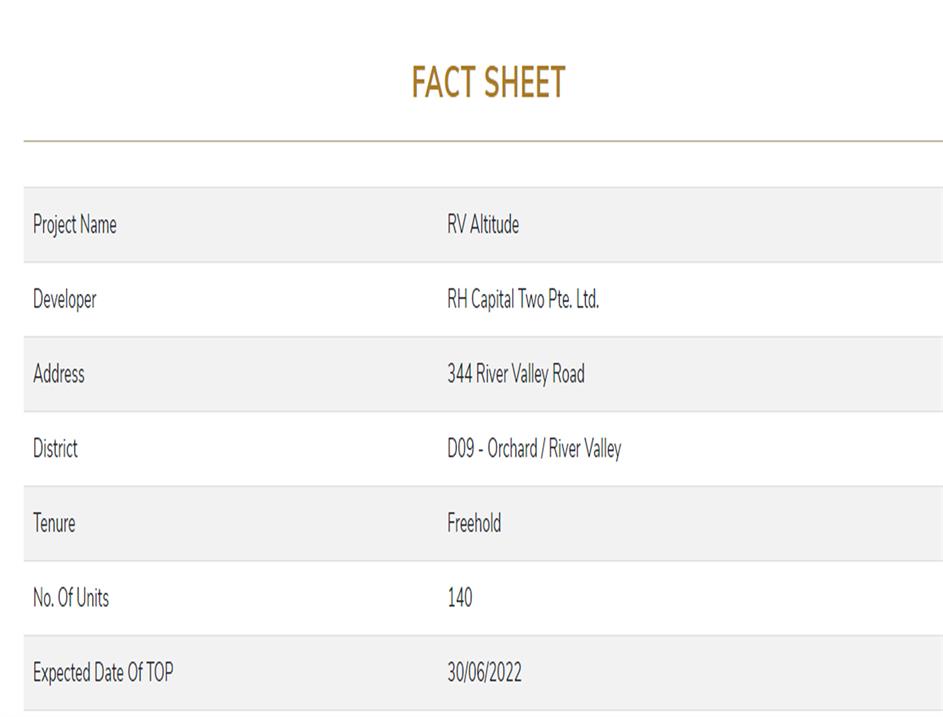Click the 'RH Capital Two' company name
This screenshot has width=943, height=717.
pos(494,299)
